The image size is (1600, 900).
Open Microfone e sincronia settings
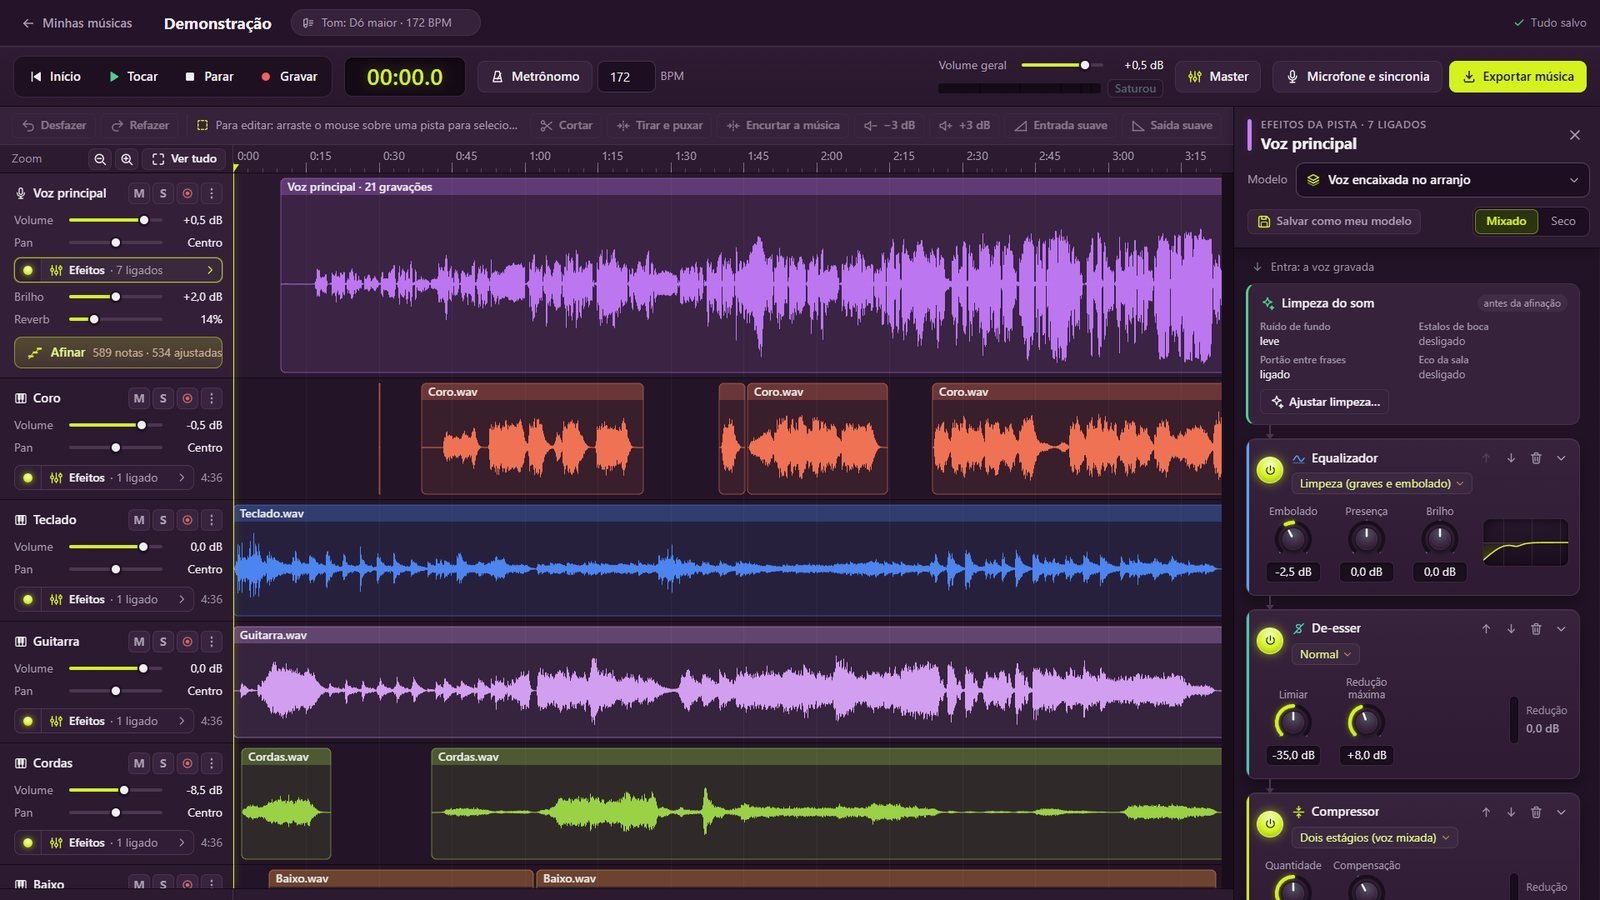pos(1358,77)
